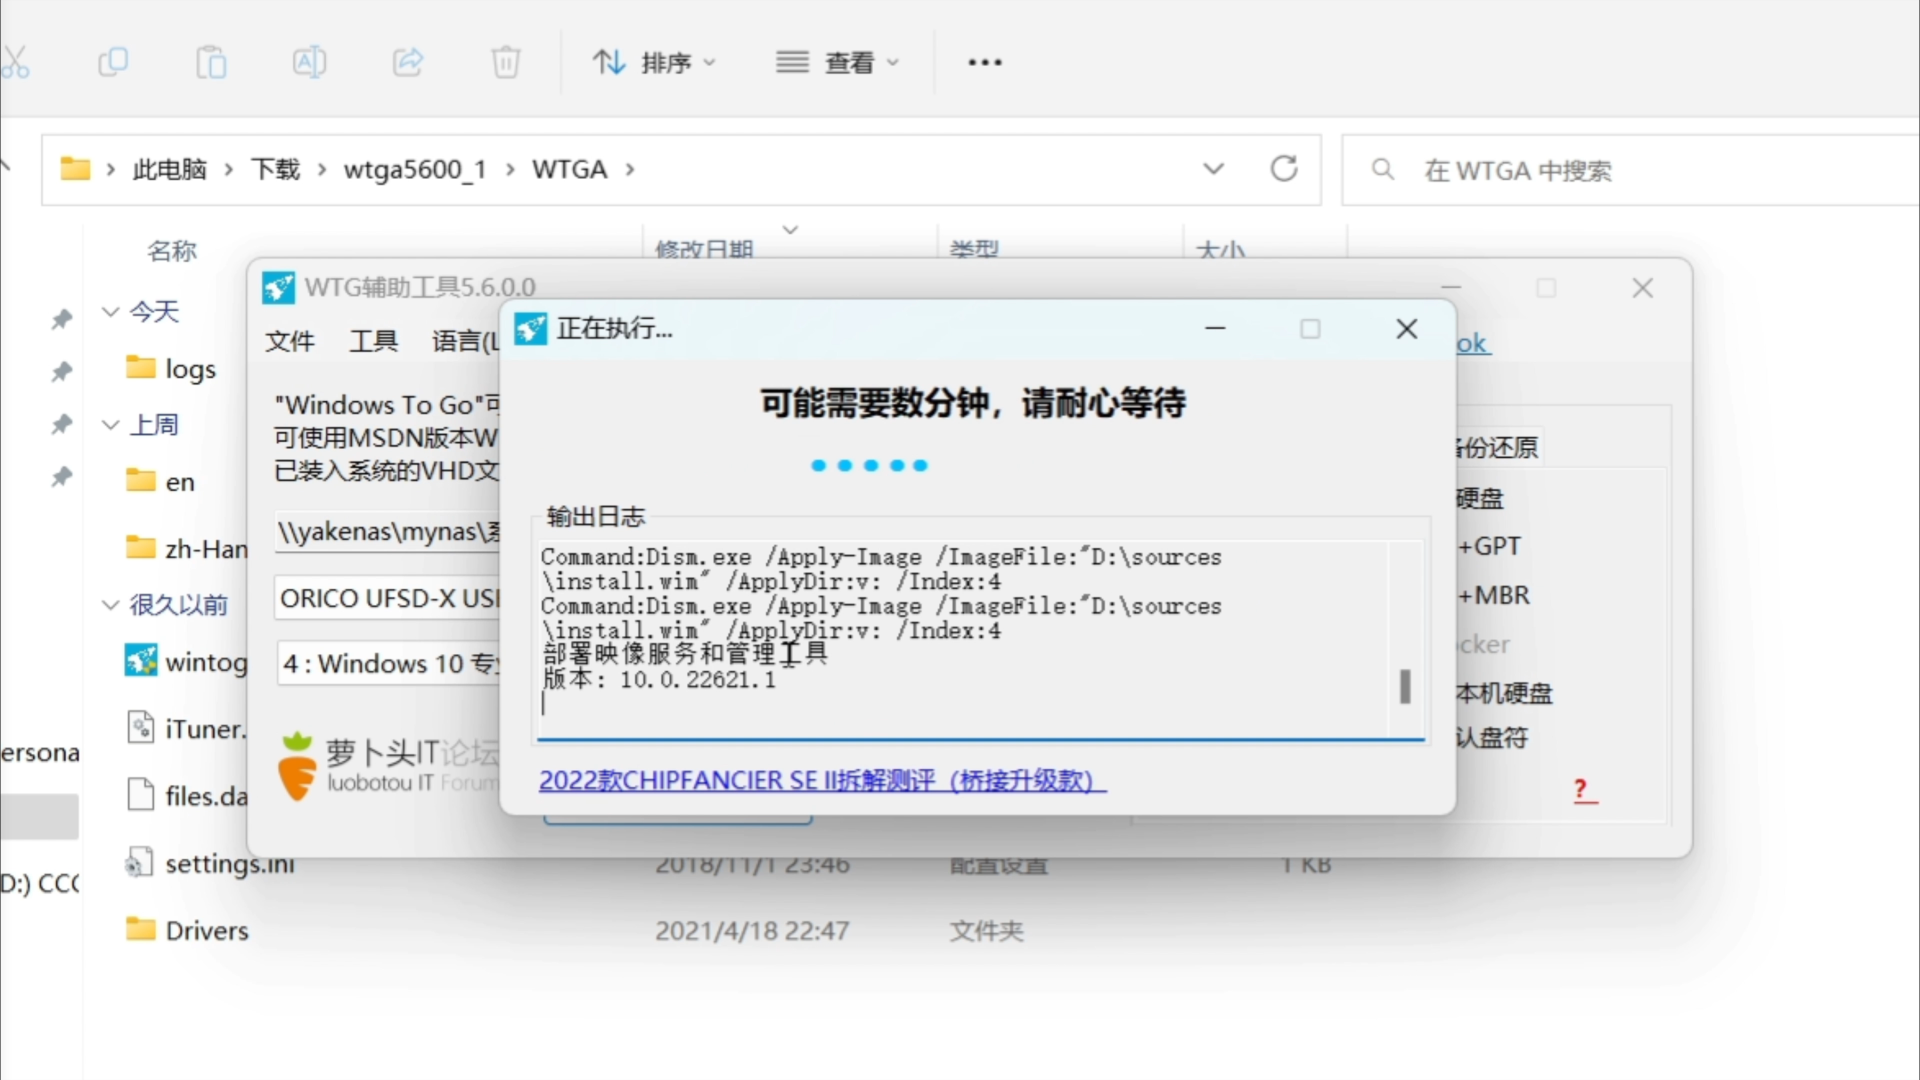Click the red question mark help link

(1584, 790)
